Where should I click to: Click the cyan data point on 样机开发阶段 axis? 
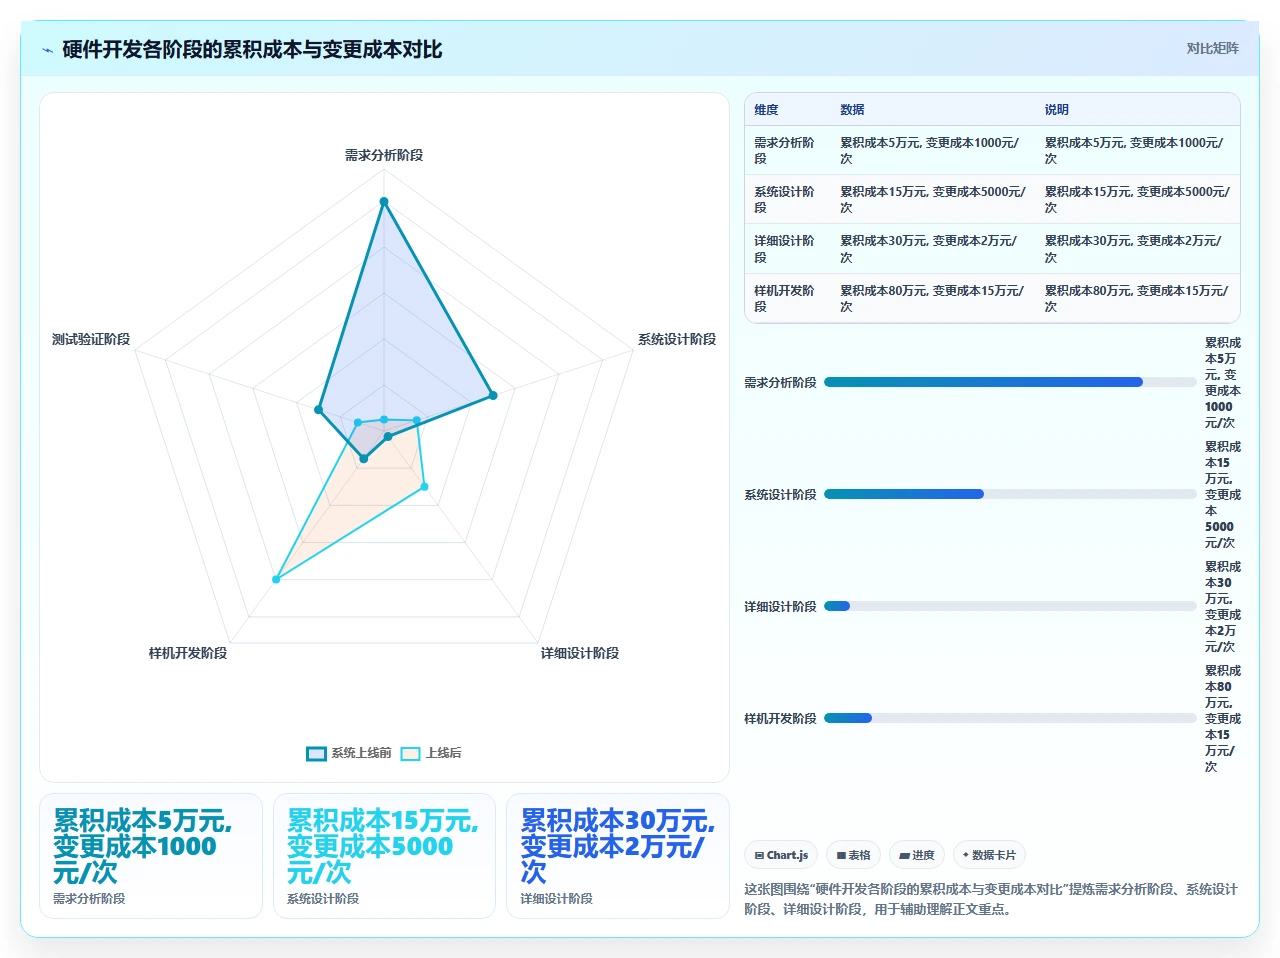pyautogui.click(x=276, y=579)
